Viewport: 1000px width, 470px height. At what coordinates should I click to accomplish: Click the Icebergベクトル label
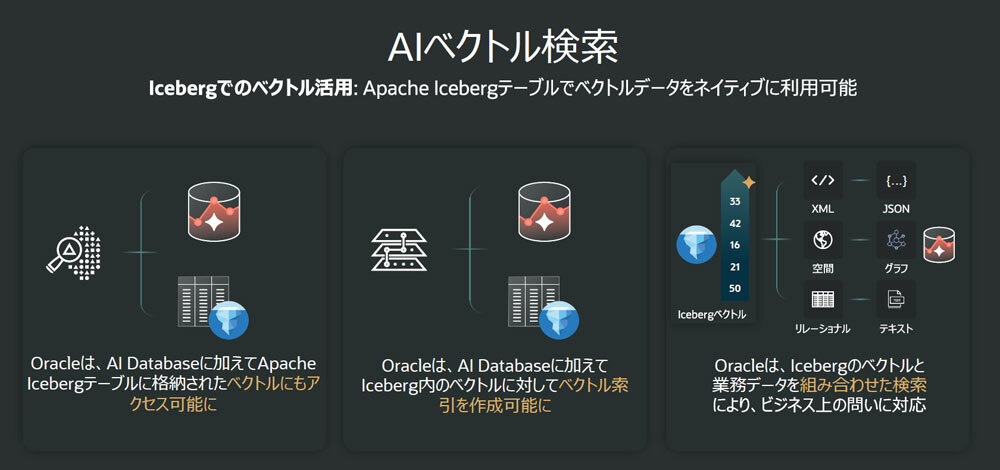[x=711, y=314]
